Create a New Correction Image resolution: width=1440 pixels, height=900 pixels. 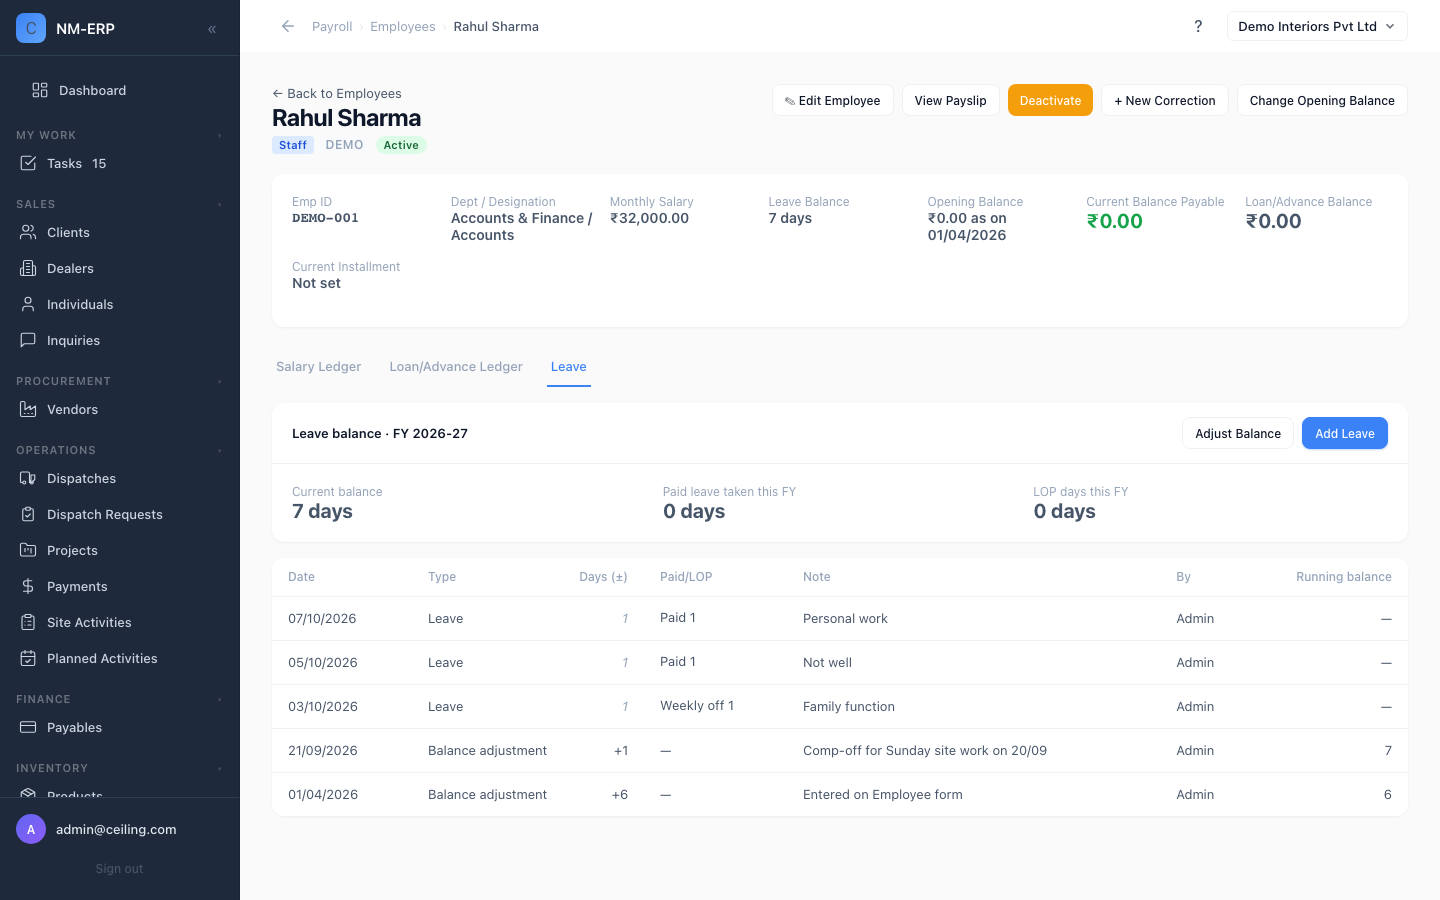1165,100
